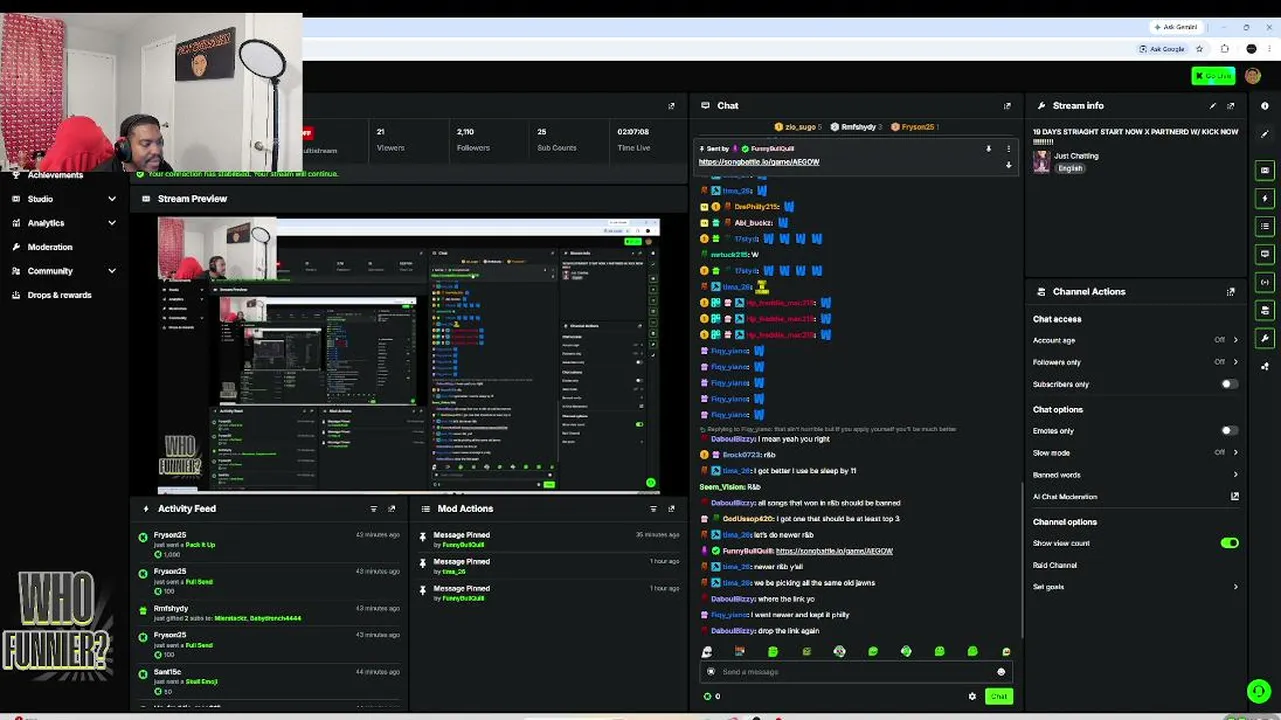This screenshot has height=720, width=1281.
Task: Open pinned songbattle.io game link
Action: [759, 162]
